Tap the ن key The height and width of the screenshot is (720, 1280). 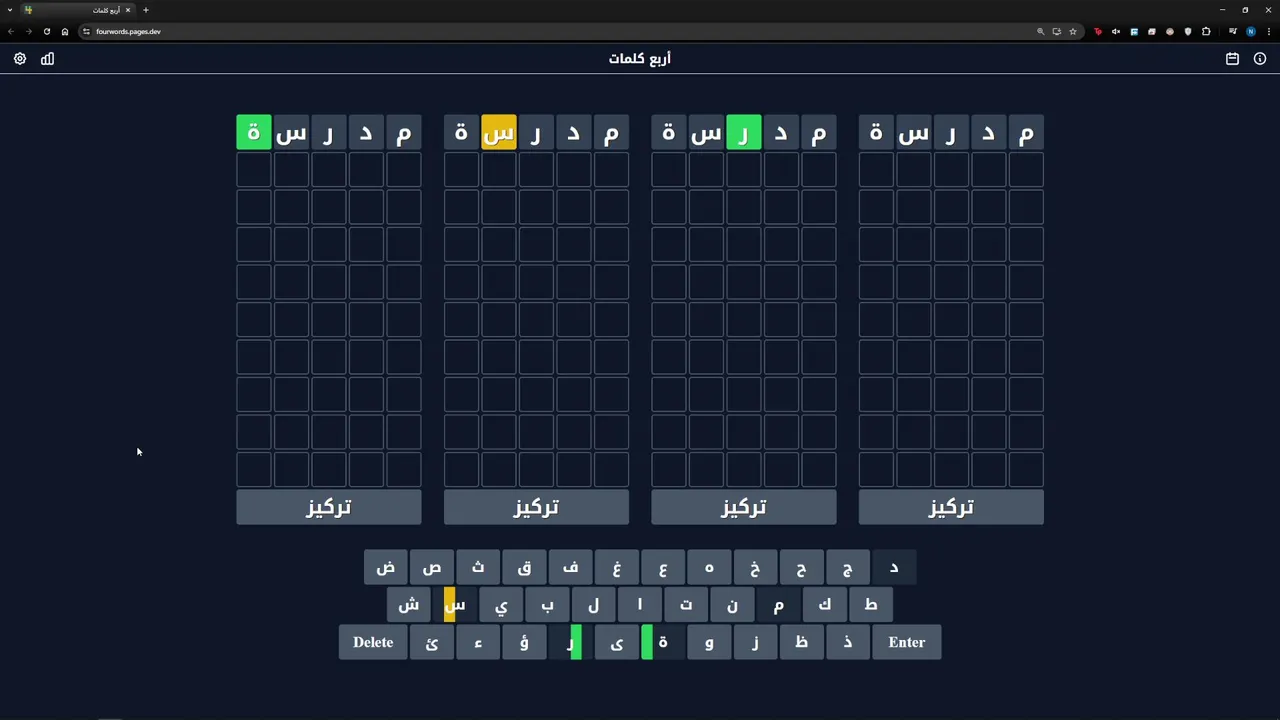coord(732,605)
